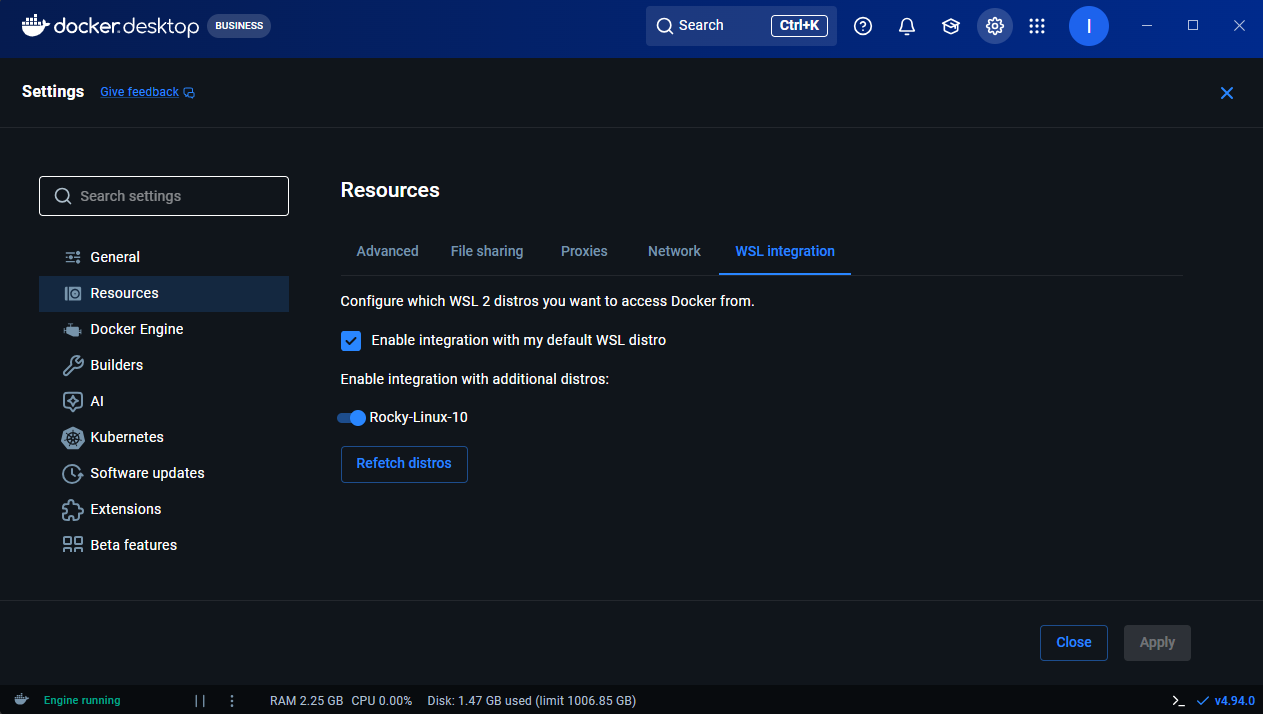Open the user account avatar
This screenshot has width=1263, height=714.
(x=1089, y=26)
